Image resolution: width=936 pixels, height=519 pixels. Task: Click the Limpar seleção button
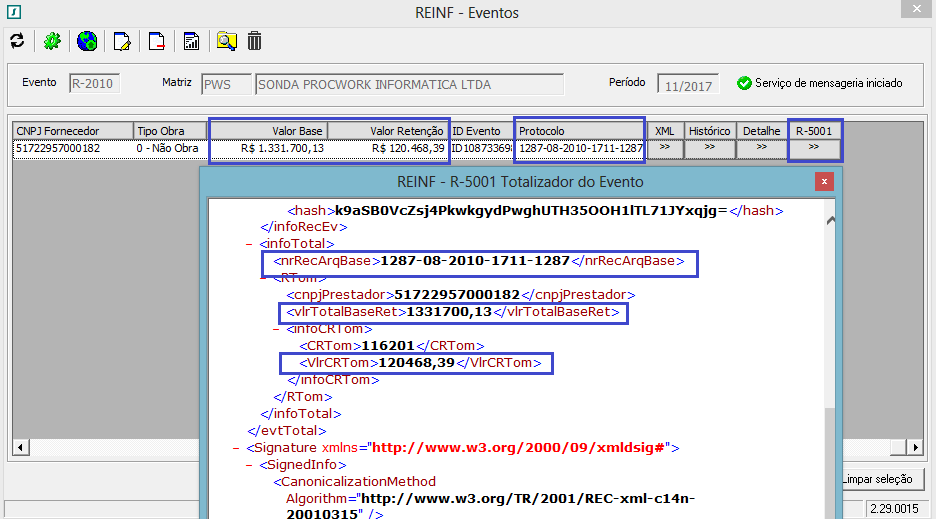876,479
